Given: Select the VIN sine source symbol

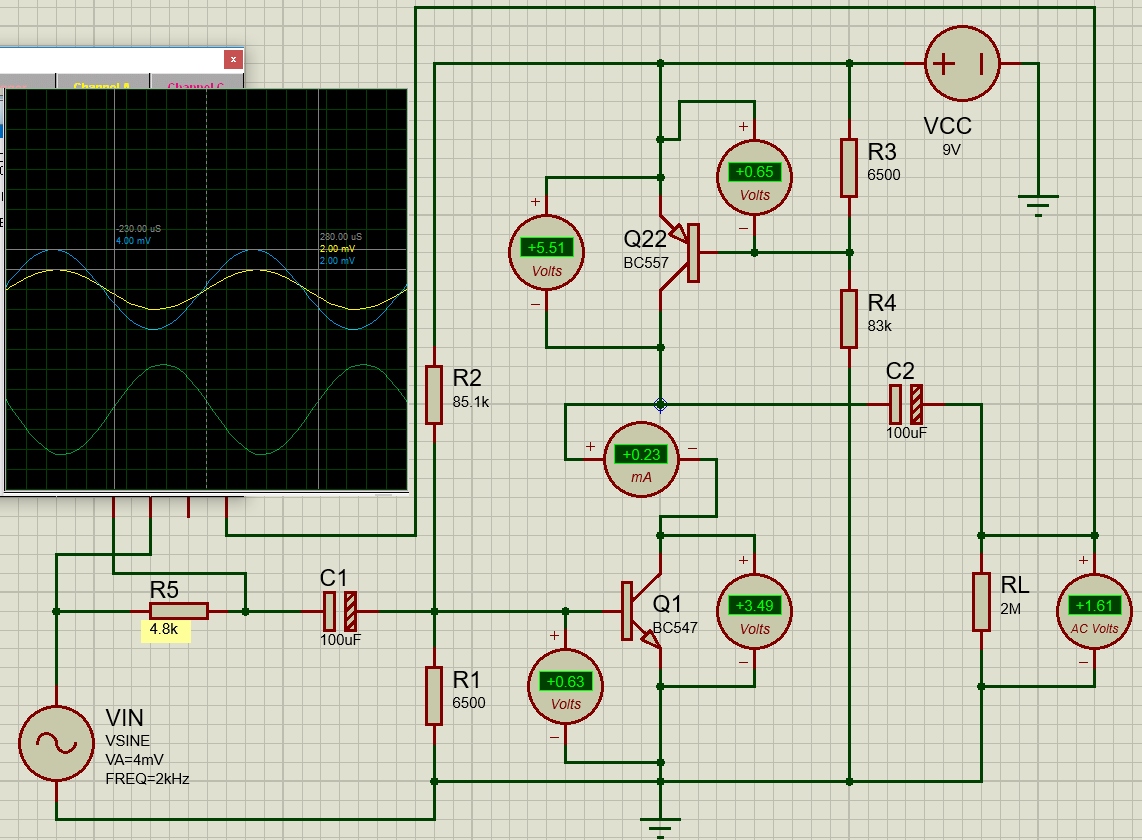Looking at the screenshot, I should 56,744.
